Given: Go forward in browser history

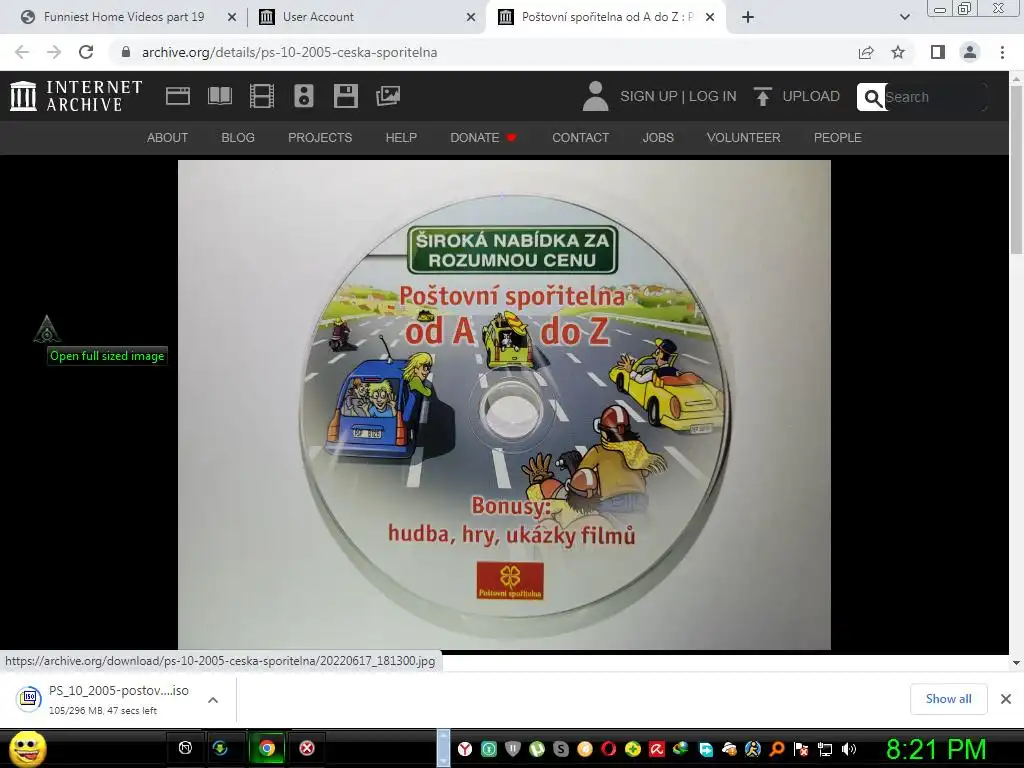Looking at the screenshot, I should 54,52.
